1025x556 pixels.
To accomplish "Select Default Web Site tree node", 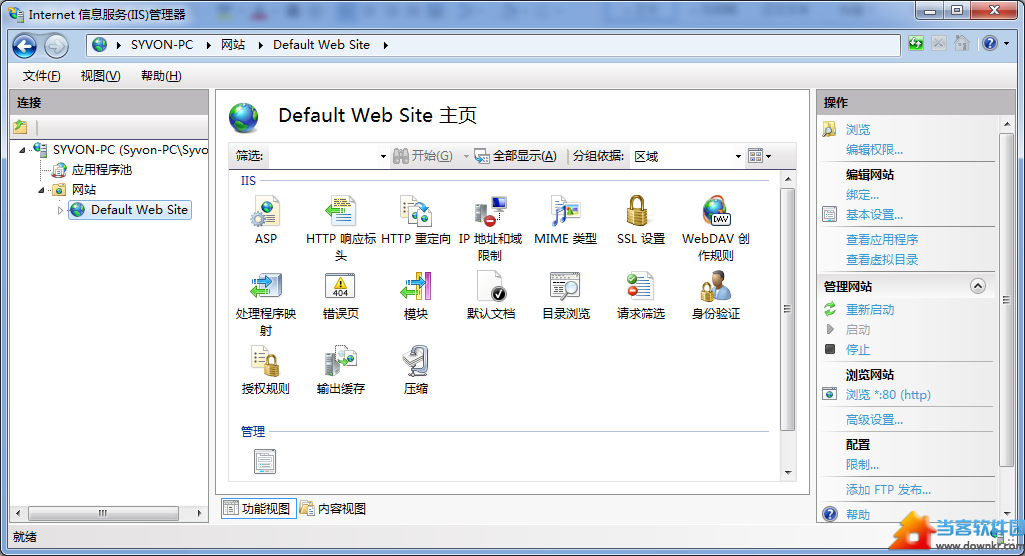I will 139,210.
